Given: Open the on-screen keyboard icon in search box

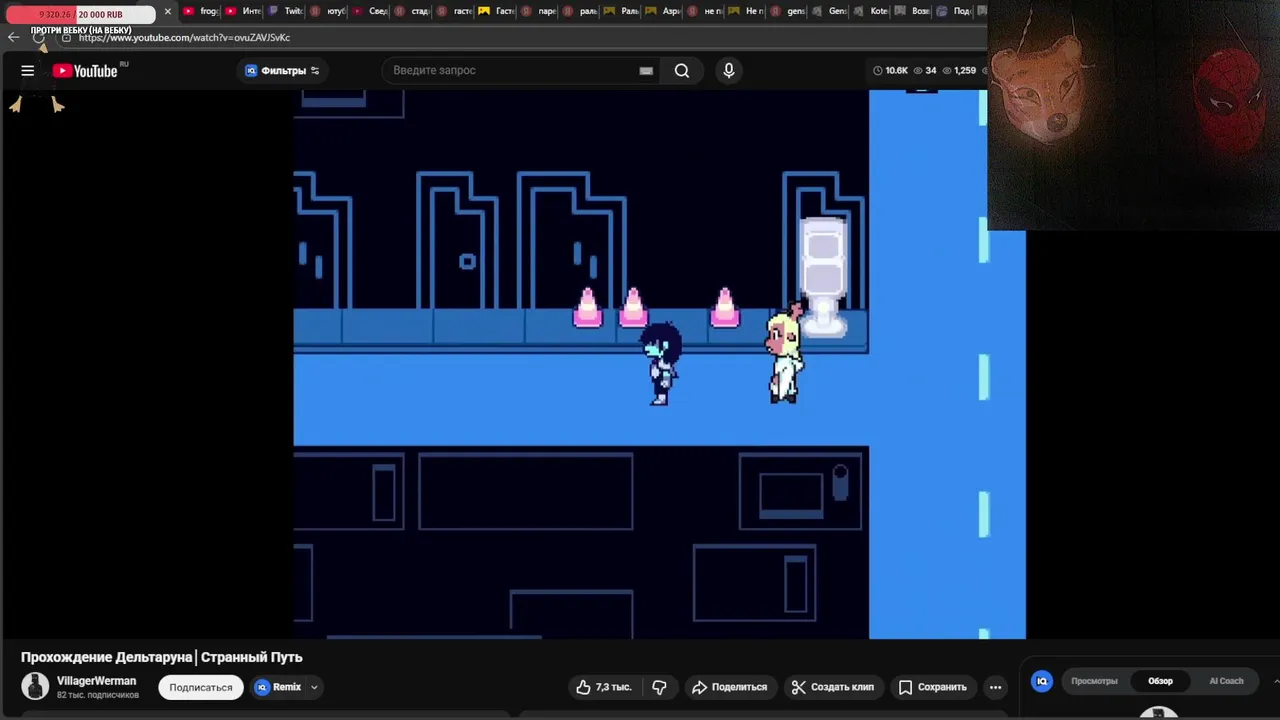Looking at the screenshot, I should coord(646,71).
